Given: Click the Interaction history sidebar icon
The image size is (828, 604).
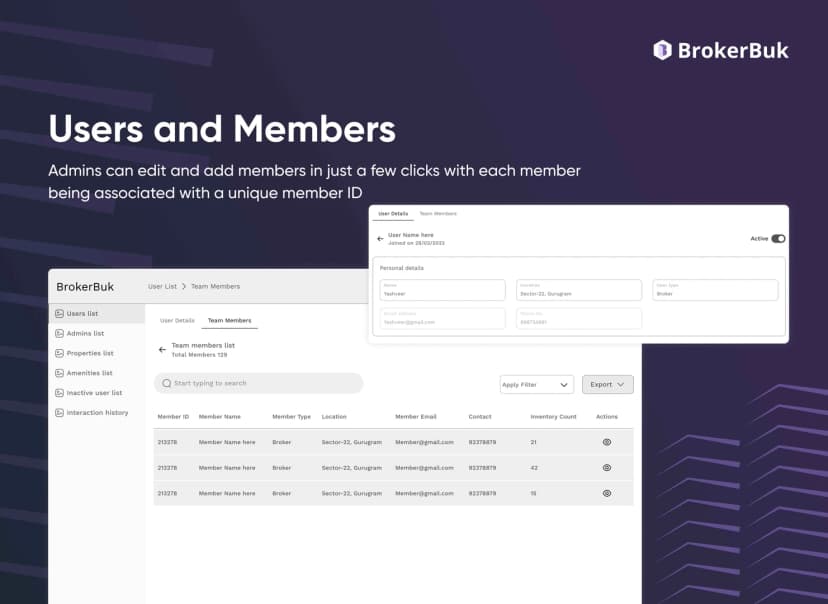Looking at the screenshot, I should point(60,413).
